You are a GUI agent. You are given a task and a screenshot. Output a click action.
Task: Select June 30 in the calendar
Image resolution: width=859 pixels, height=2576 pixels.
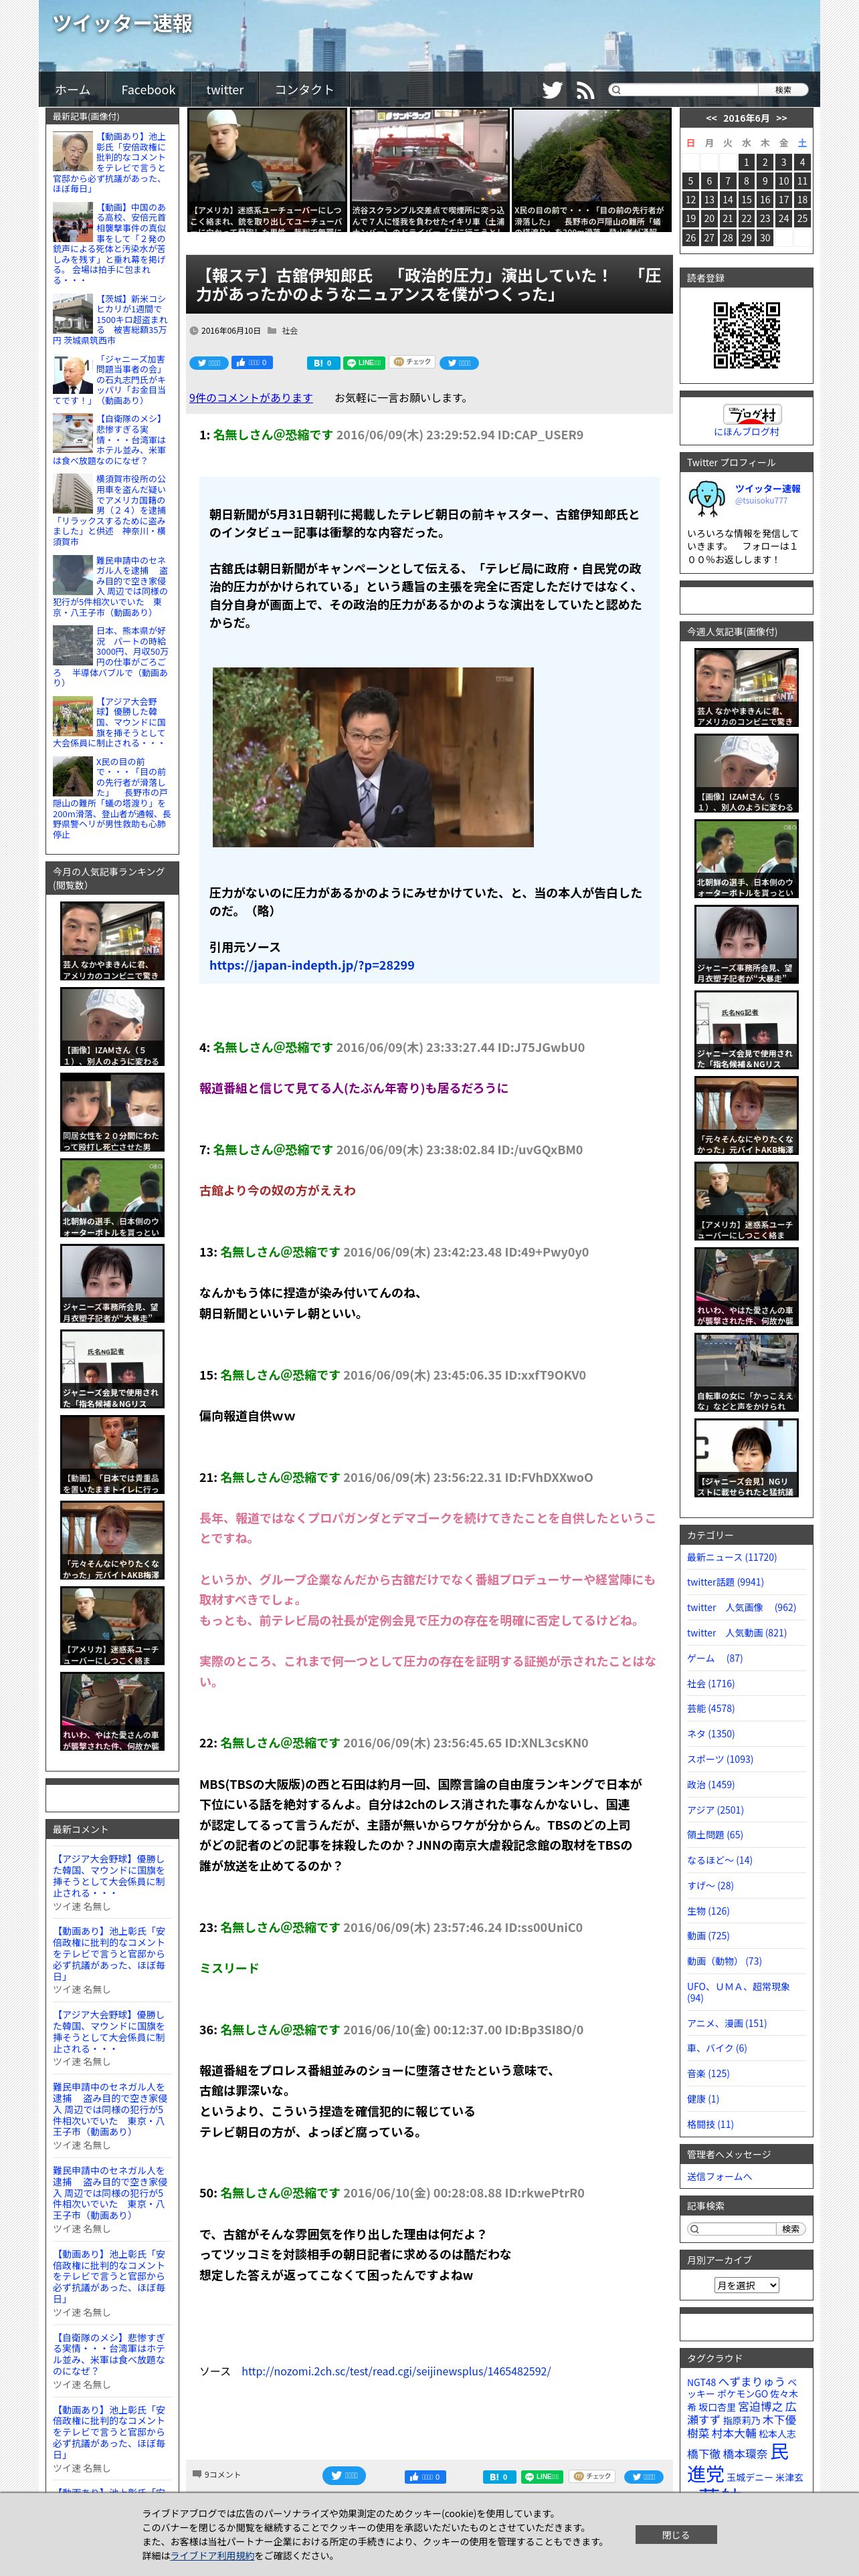[x=765, y=238]
